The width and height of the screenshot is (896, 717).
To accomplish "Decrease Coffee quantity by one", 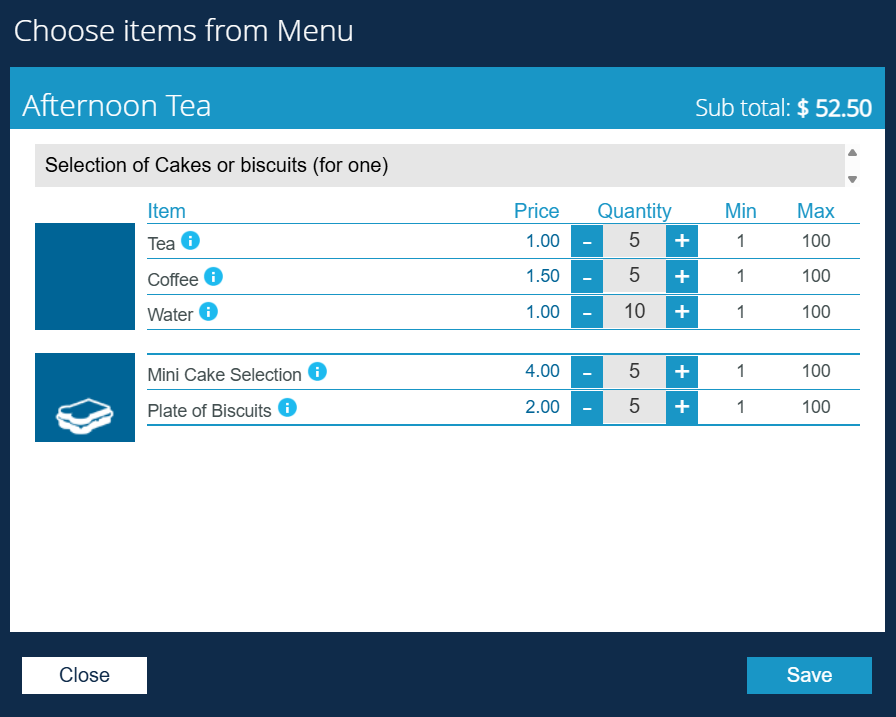I will 587,276.
